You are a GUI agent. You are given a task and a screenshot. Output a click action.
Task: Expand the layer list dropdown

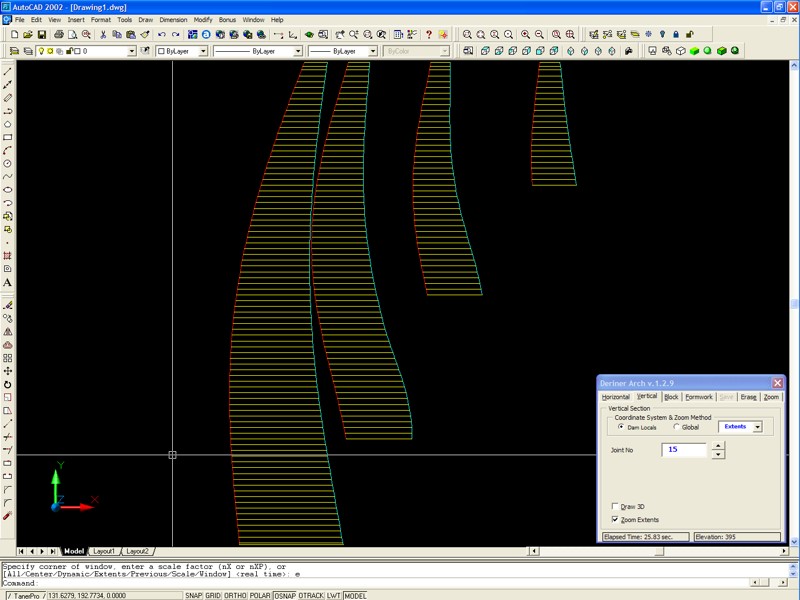point(131,51)
